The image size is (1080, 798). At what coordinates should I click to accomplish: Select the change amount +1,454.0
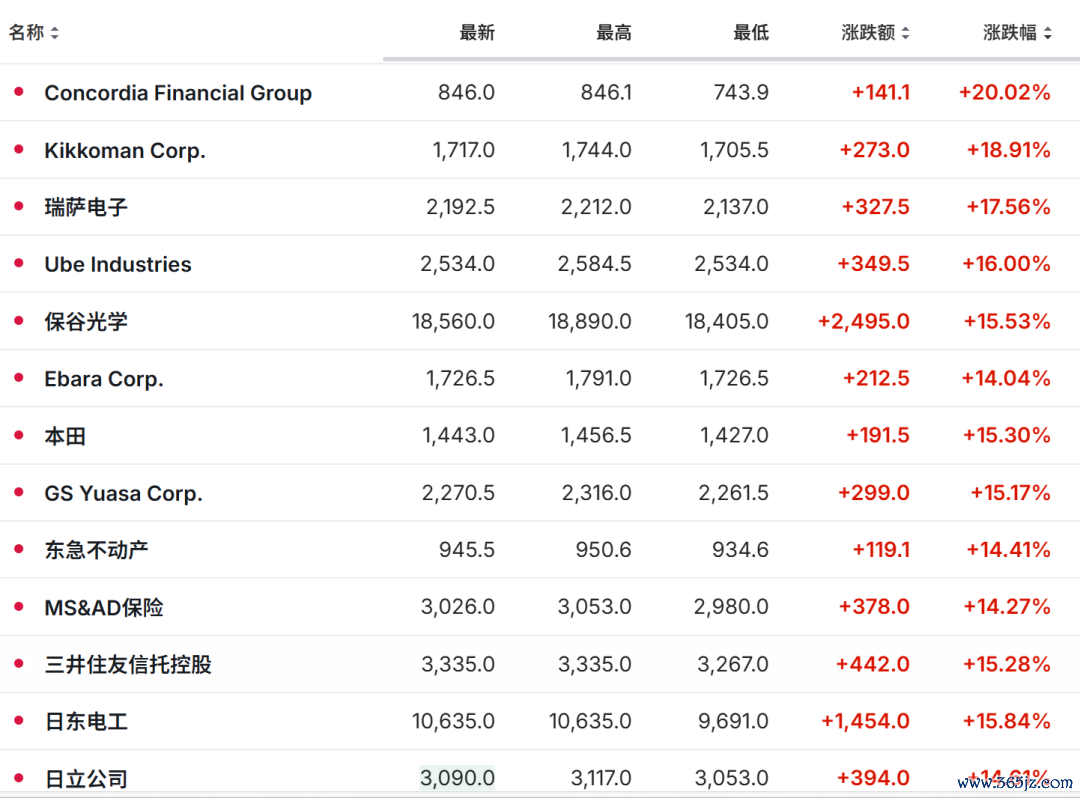tap(865, 721)
